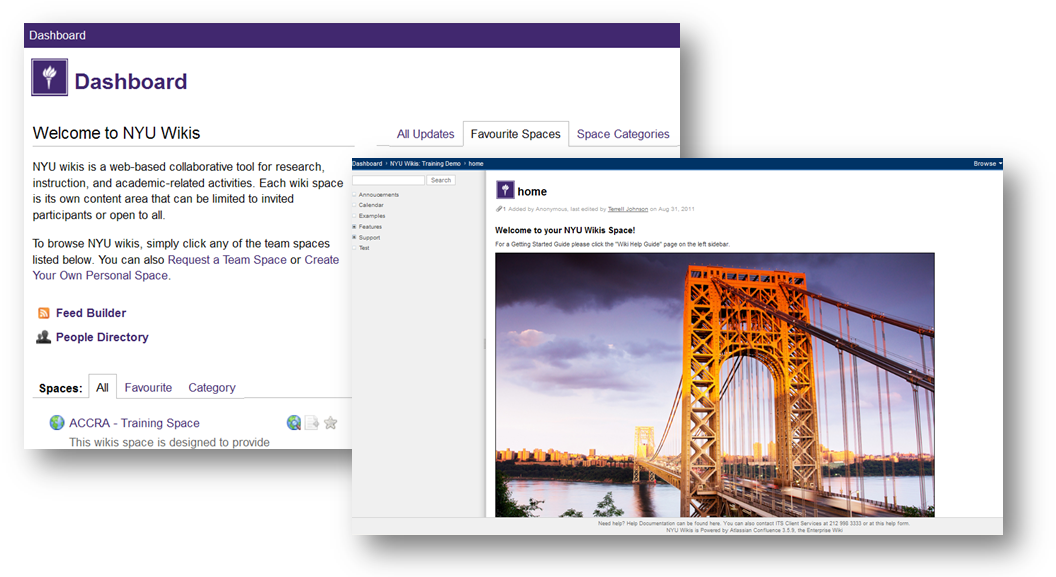This screenshot has width=1056, height=577.
Task: Click the paperclip attachments icon under home
Action: pos(499,209)
